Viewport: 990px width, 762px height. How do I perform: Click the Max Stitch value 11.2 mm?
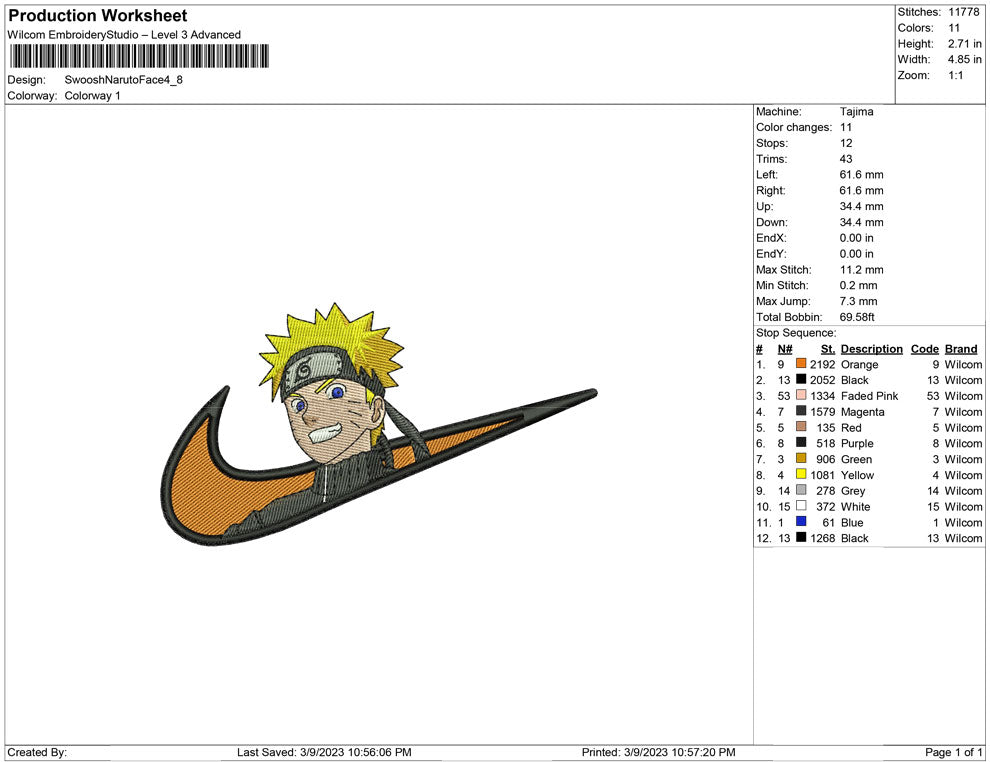coord(862,270)
